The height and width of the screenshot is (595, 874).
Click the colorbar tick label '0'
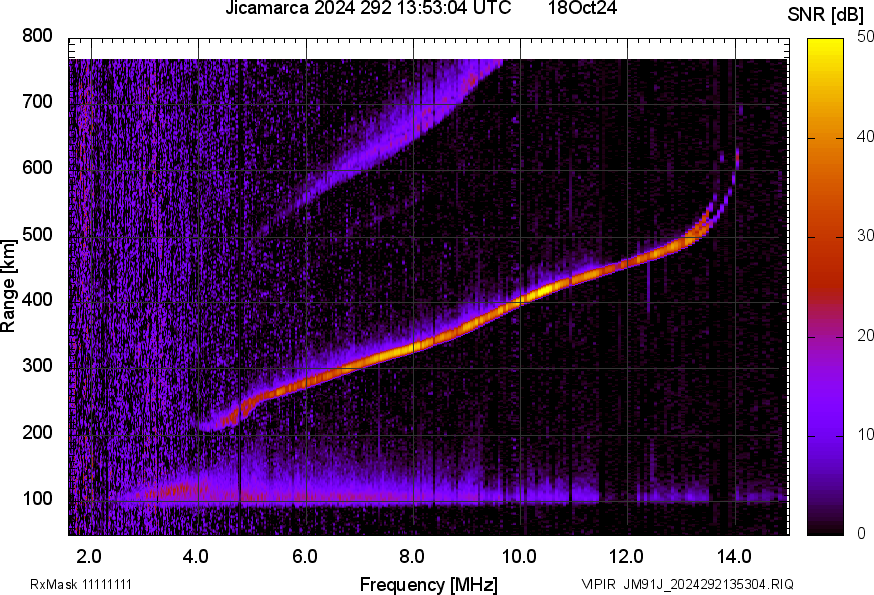pyautogui.click(x=861, y=533)
